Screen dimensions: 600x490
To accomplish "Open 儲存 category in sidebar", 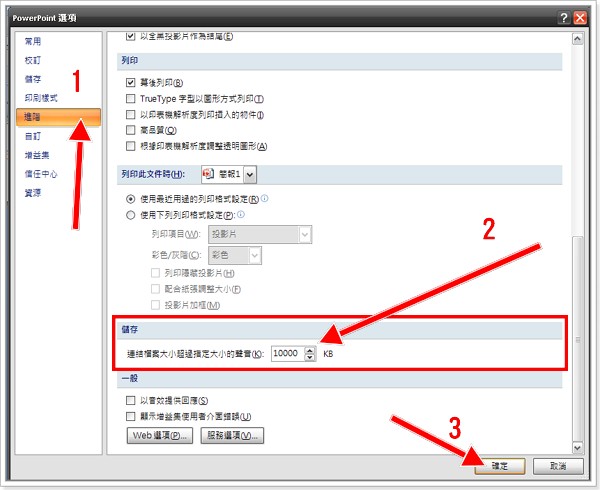I will point(33,79).
